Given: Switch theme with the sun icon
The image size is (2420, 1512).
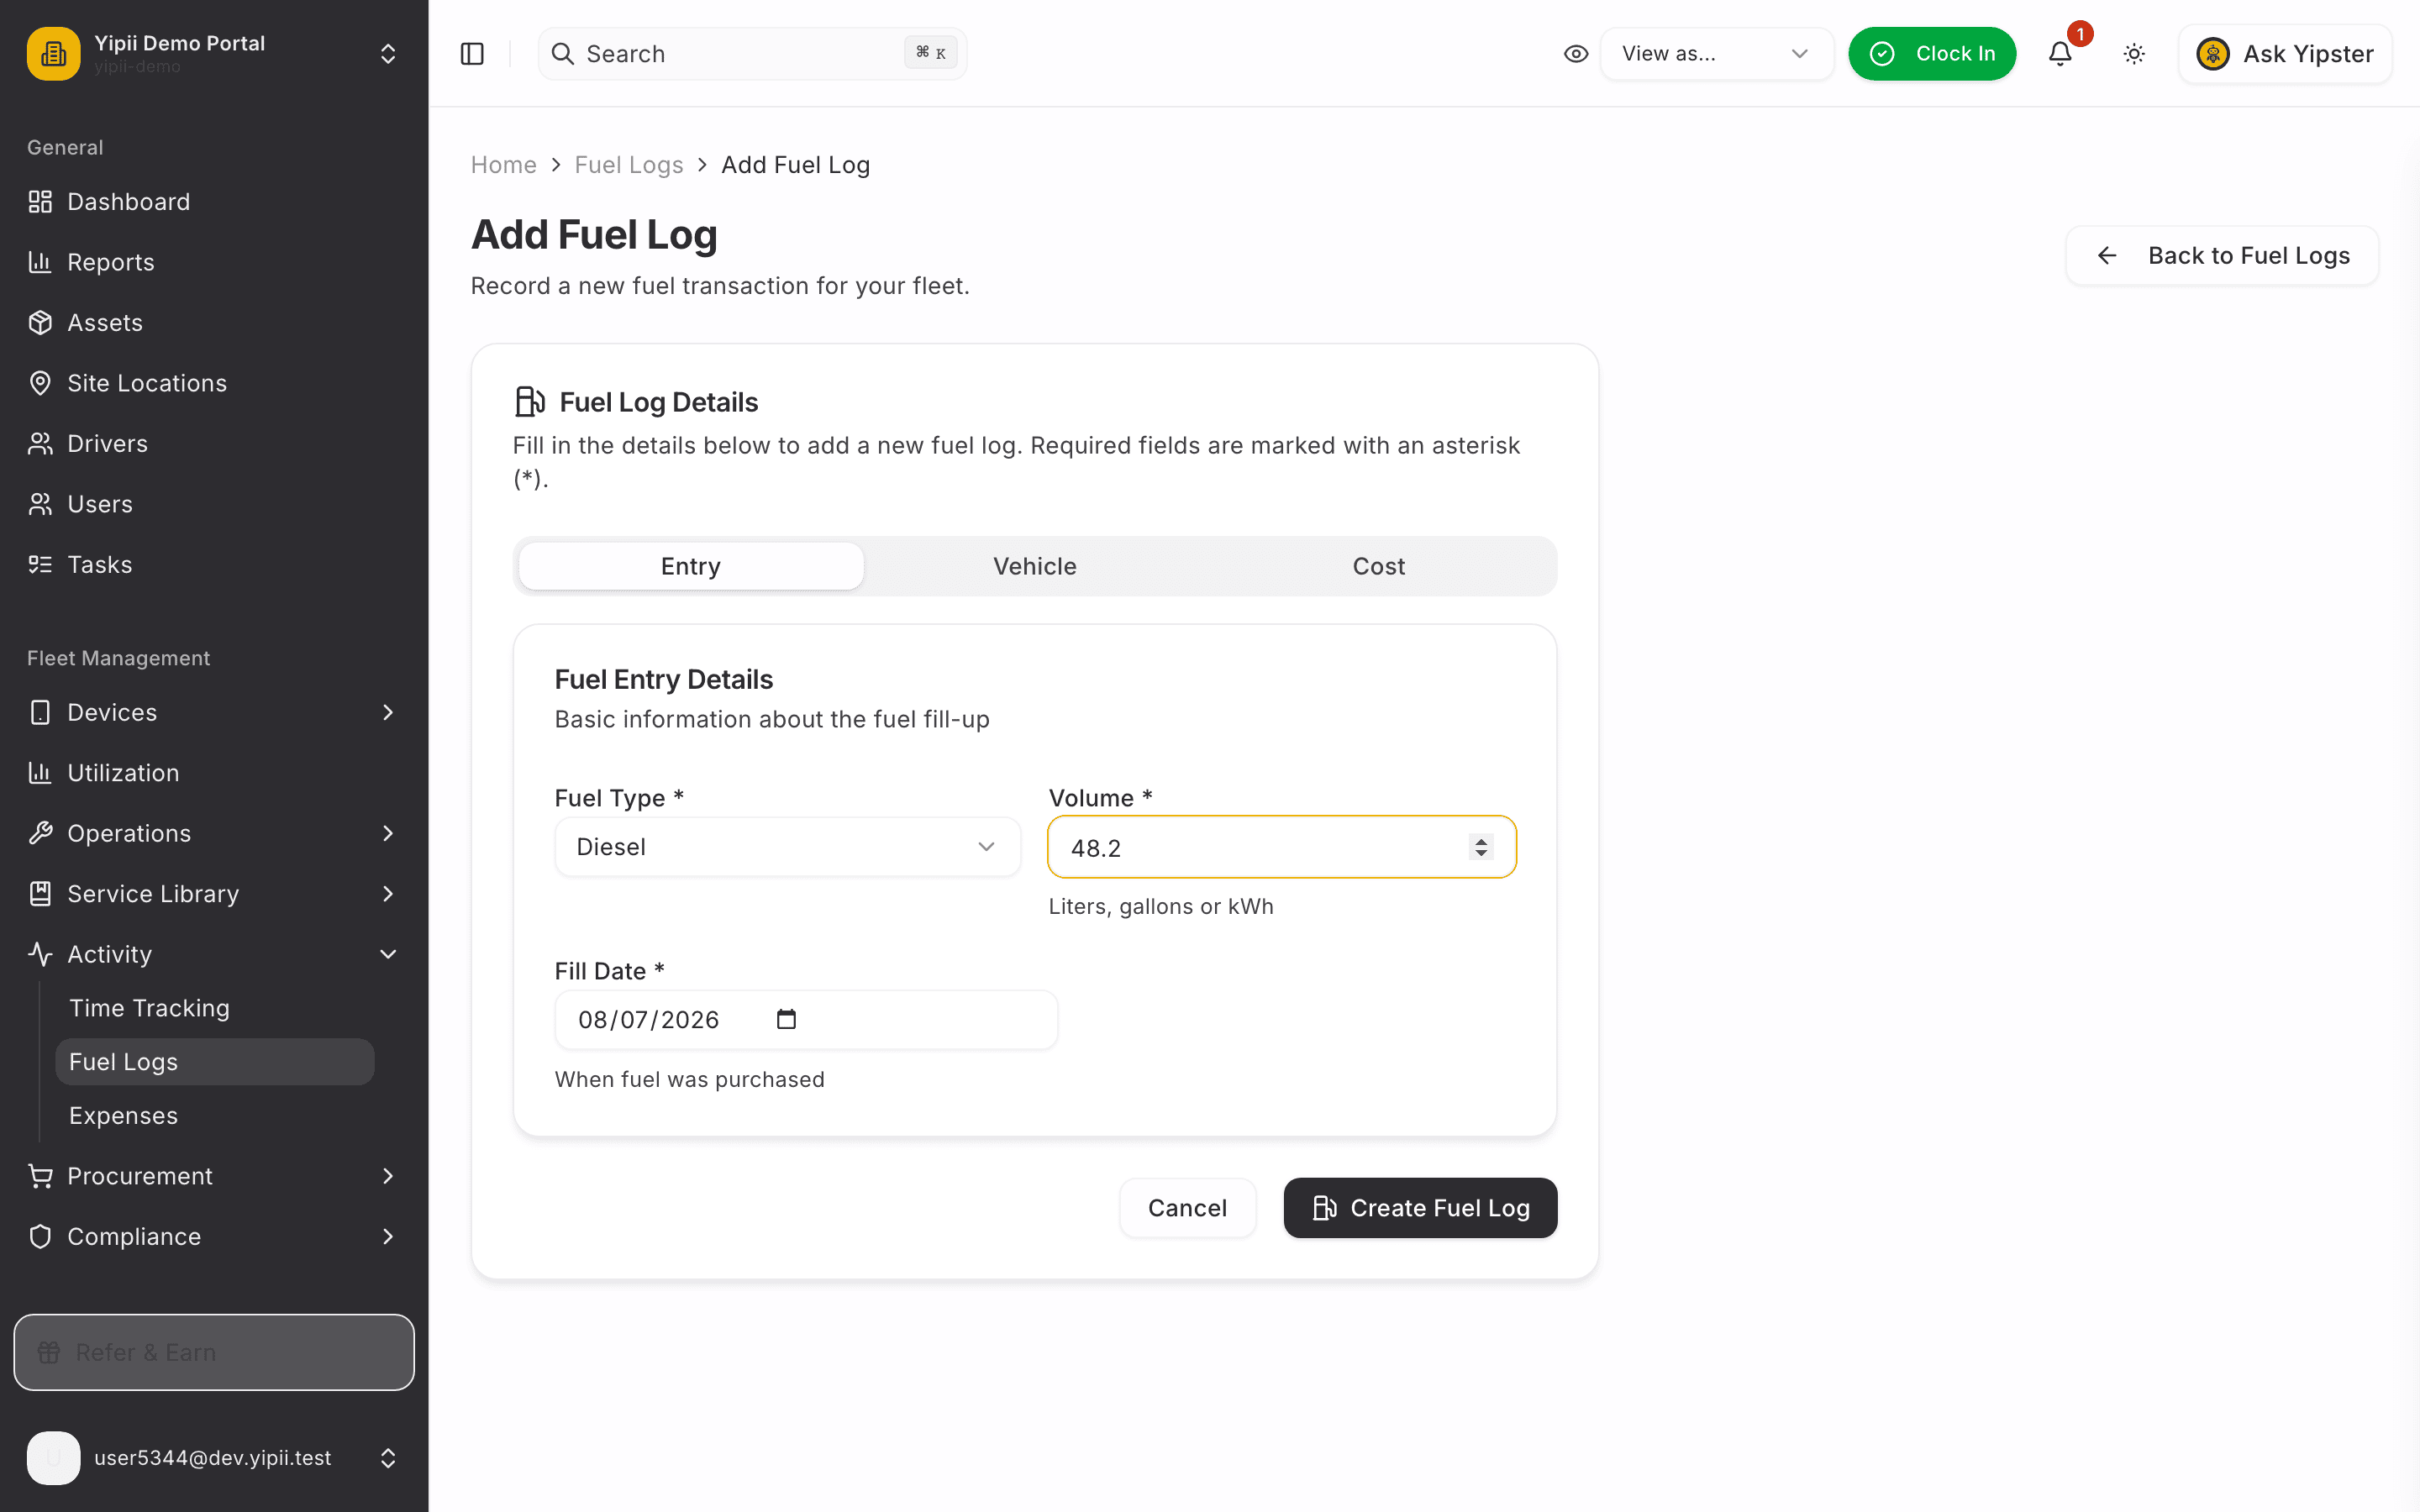Looking at the screenshot, I should coord(2134,54).
